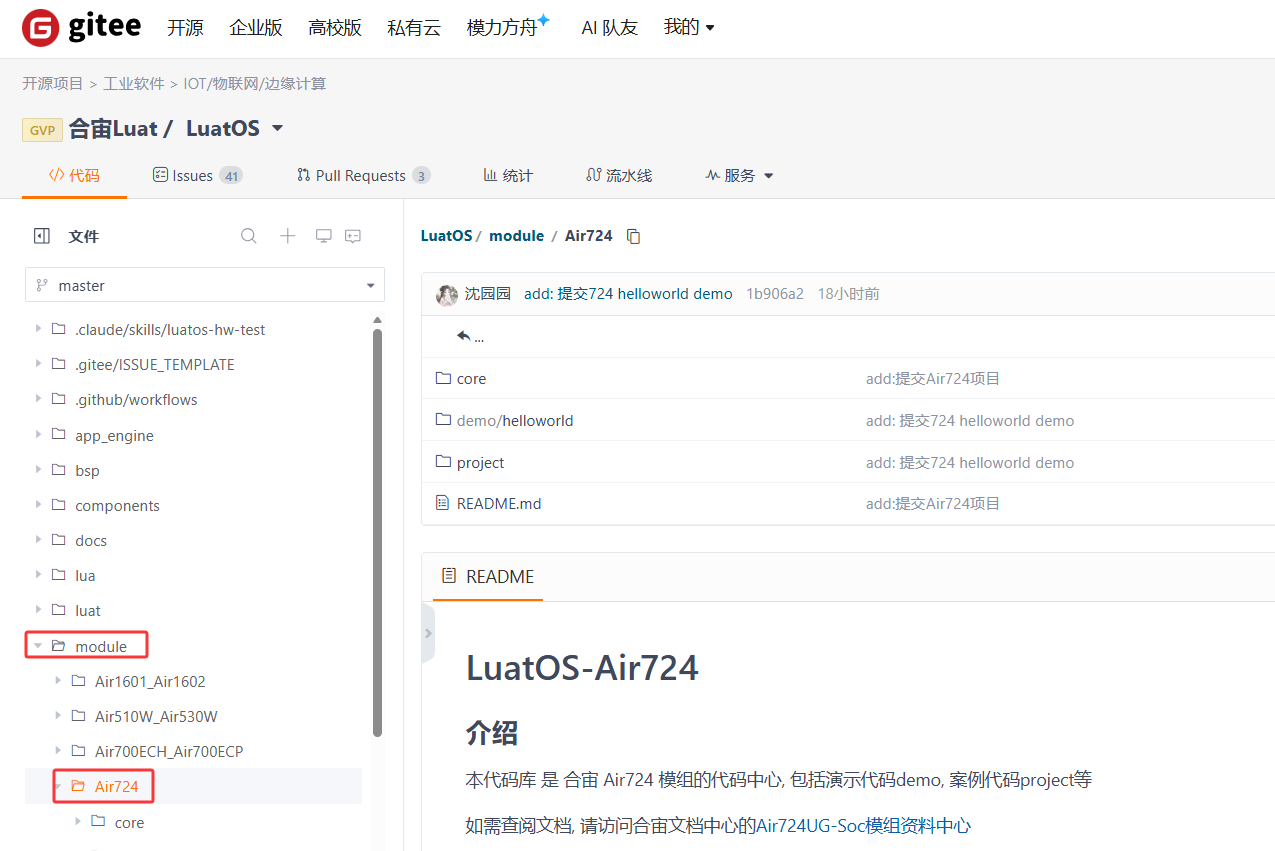Click the GVP badge

tap(43, 130)
